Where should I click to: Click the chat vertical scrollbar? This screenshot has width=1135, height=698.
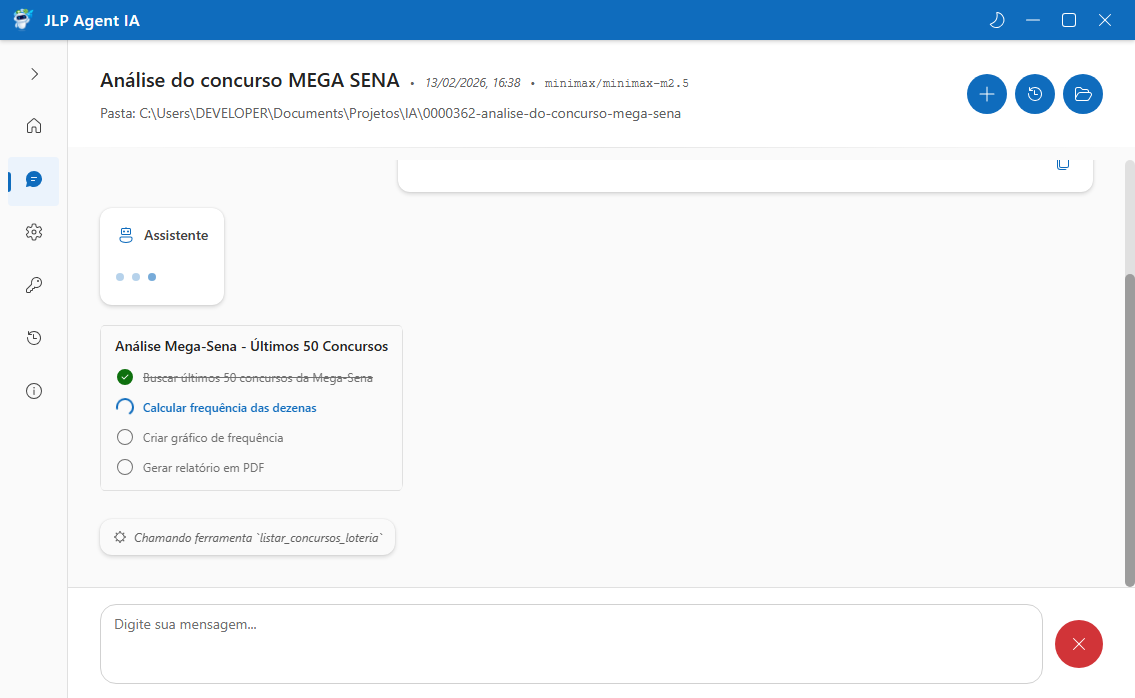coord(1129,430)
